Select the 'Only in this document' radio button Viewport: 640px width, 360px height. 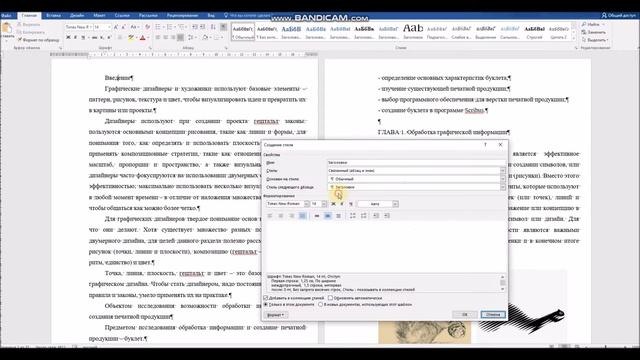pos(266,304)
